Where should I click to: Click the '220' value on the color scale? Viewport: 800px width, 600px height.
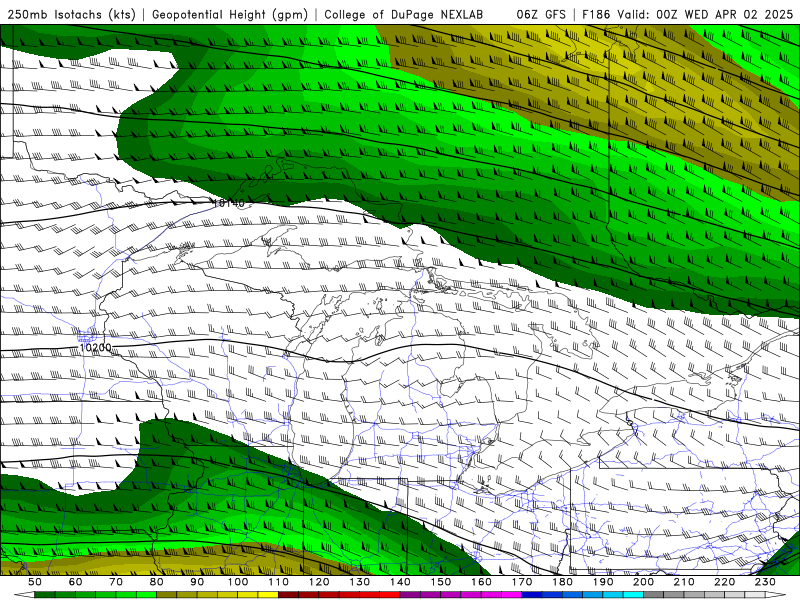pos(724,582)
